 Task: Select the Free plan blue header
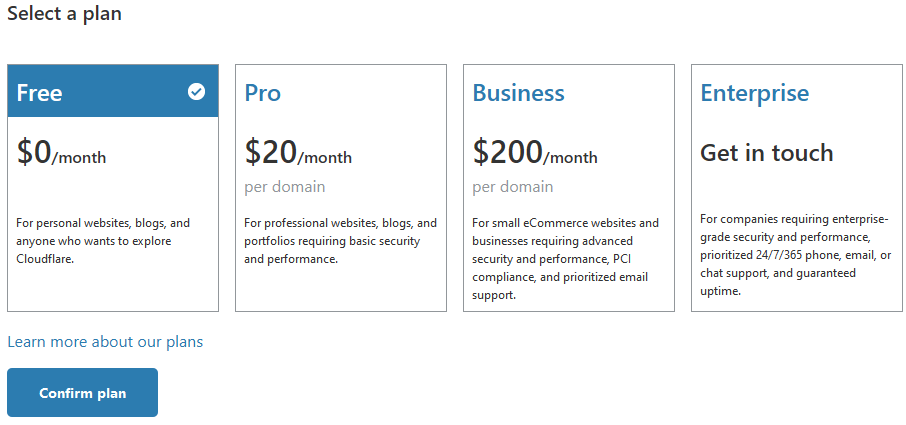coord(100,92)
